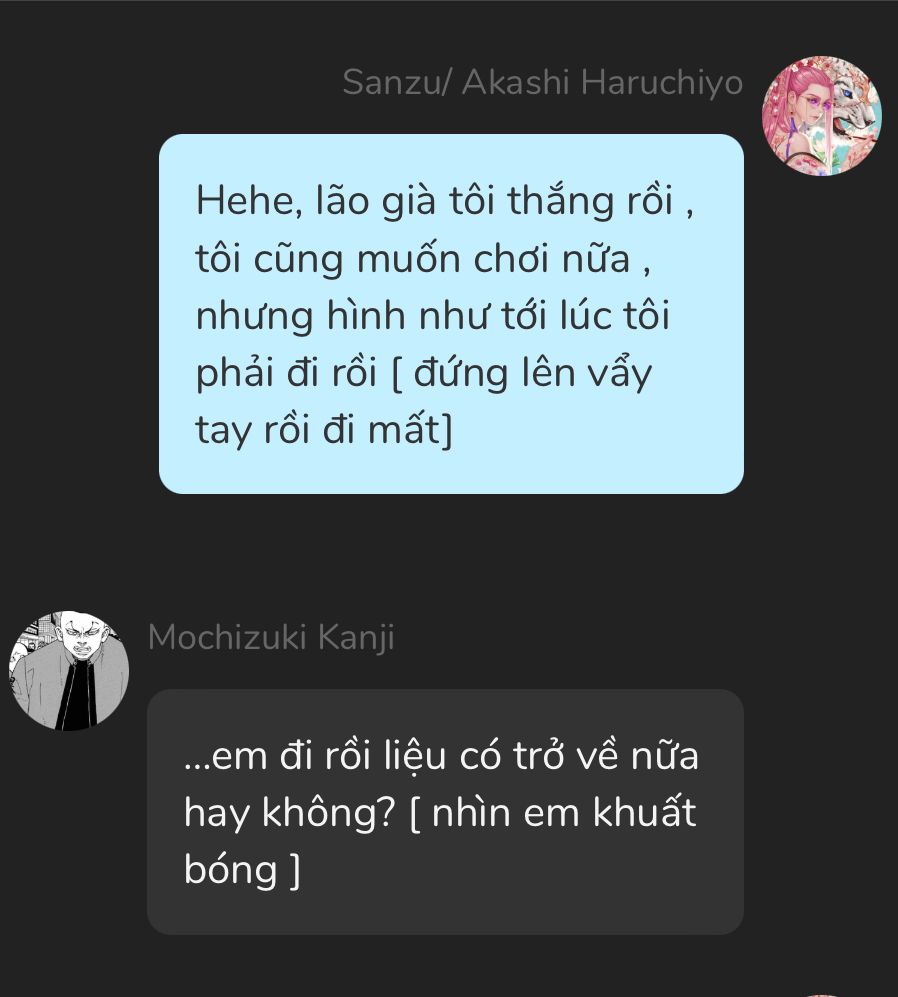Click the line 'nhưng hình như tới lúc tôi'
The image size is (898, 997).
(x=433, y=315)
